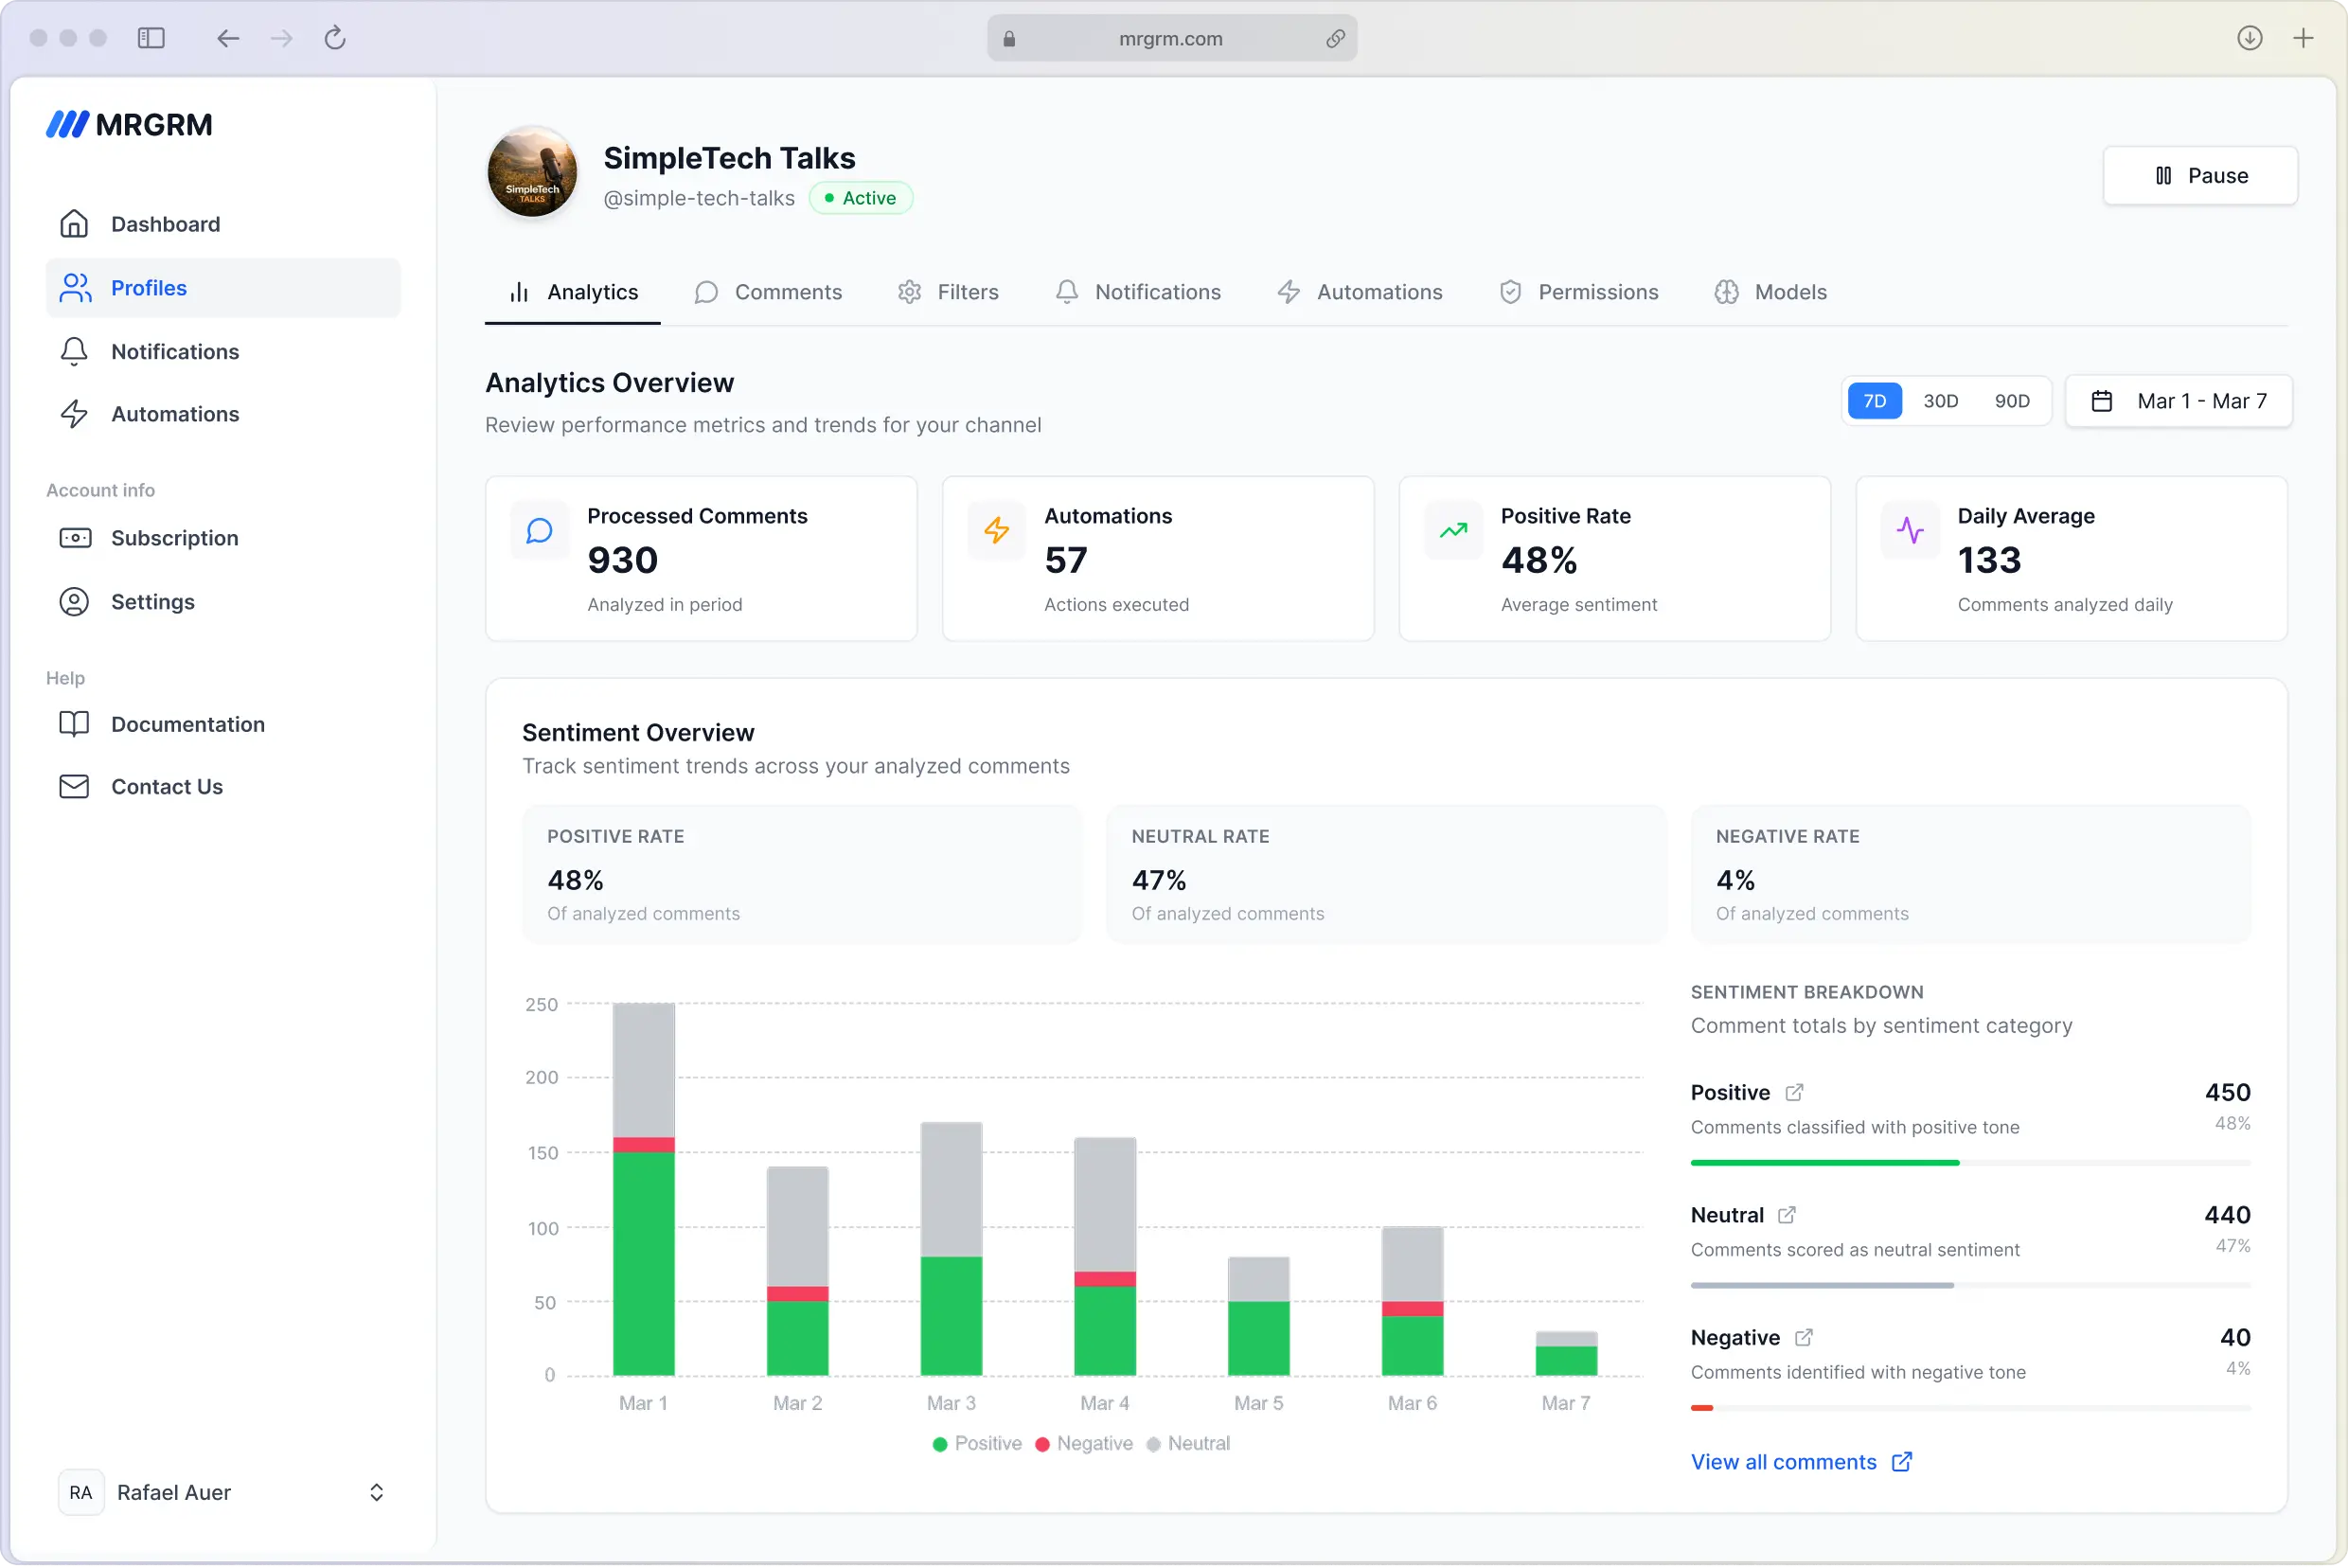Screen dimensions: 2348x1568
Task: Open the Positive sentiment external link icon
Action: point(1794,1092)
